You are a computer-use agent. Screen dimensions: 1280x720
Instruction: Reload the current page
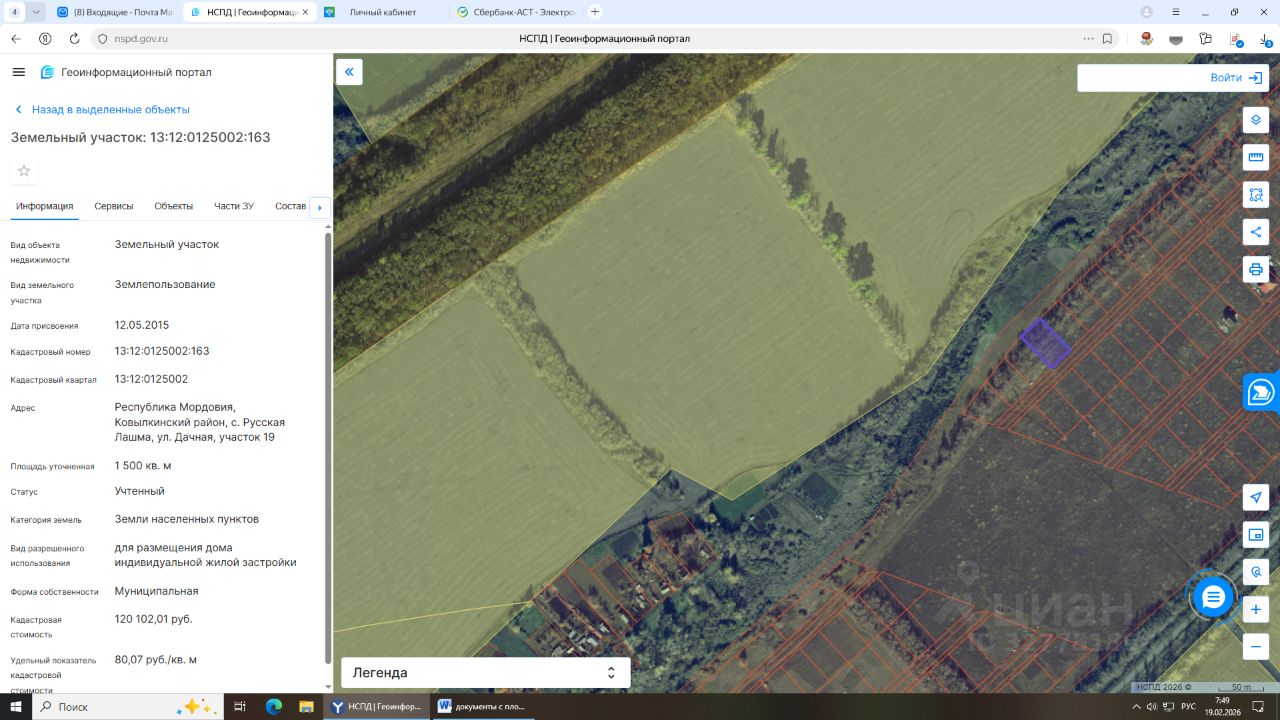point(74,39)
